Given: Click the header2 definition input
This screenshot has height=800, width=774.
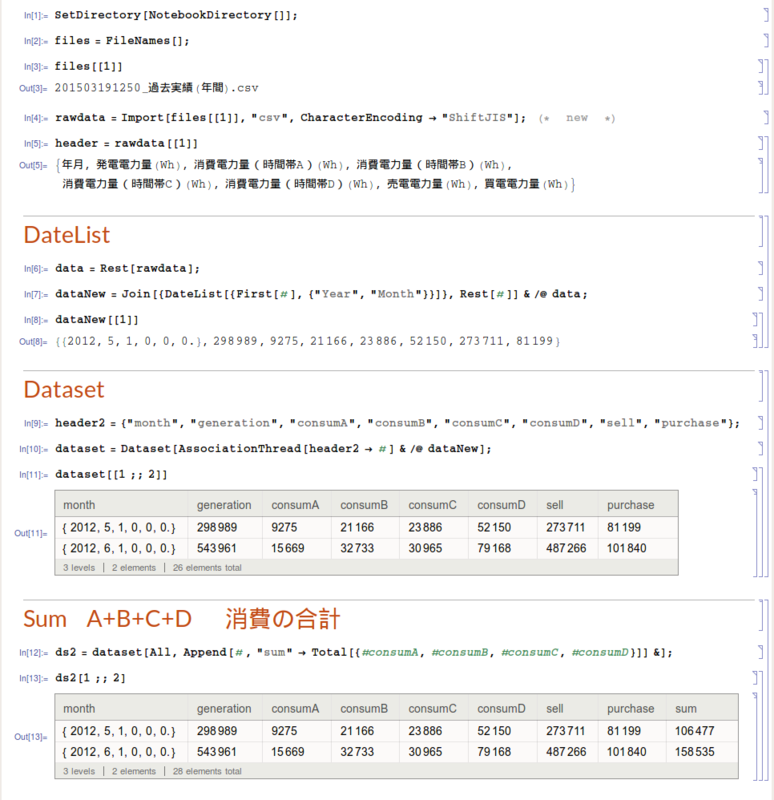Looking at the screenshot, I should click(397, 423).
